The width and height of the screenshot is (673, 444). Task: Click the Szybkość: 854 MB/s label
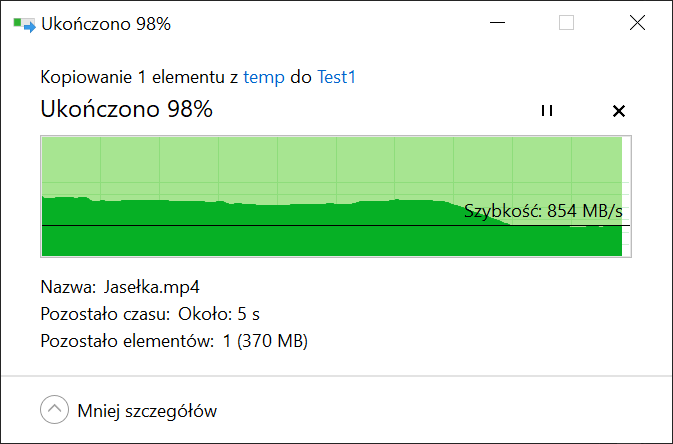pos(543,211)
